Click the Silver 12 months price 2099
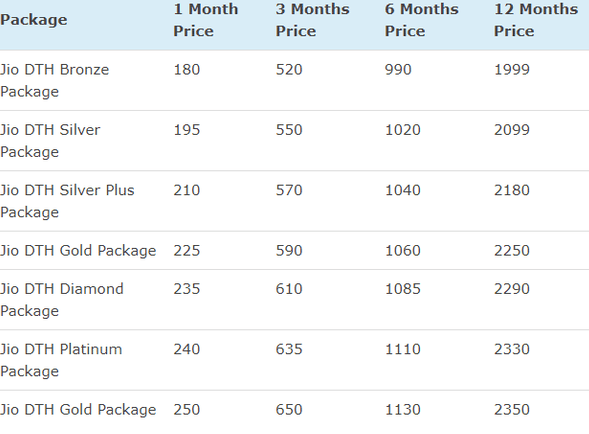The height and width of the screenshot is (434, 589). [x=512, y=130]
